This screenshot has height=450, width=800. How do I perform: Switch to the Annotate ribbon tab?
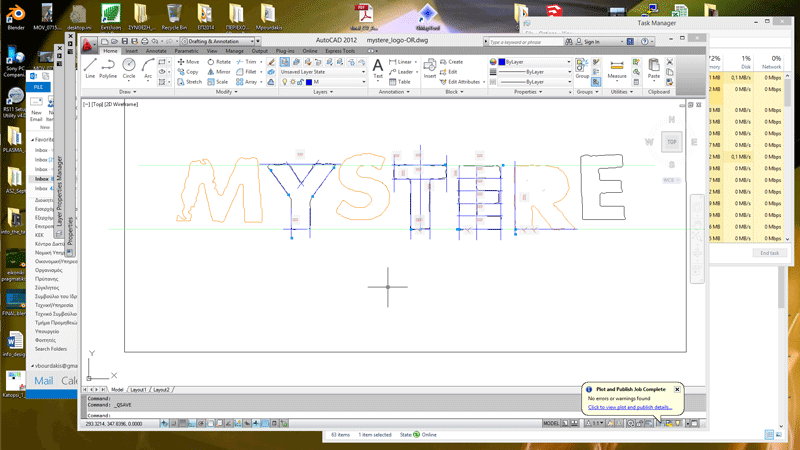pos(156,50)
